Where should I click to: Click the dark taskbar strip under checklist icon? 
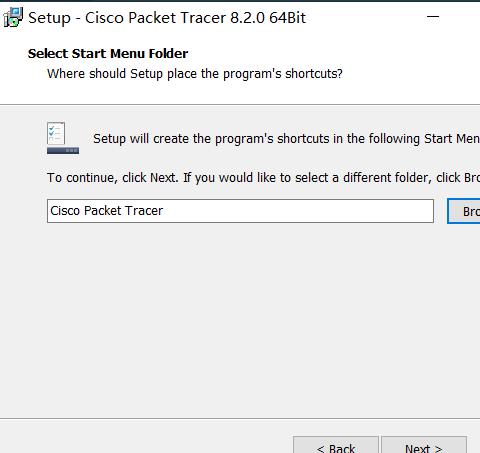point(63,151)
